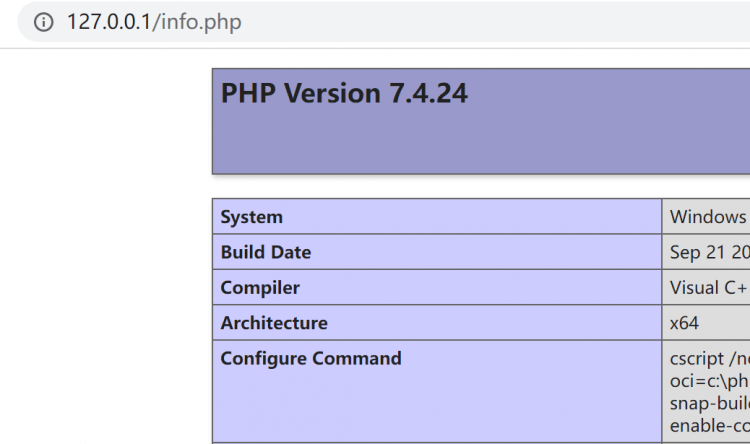This screenshot has height=444, width=750.
Task: Click the Windows value in System row
Action: [x=708, y=217]
